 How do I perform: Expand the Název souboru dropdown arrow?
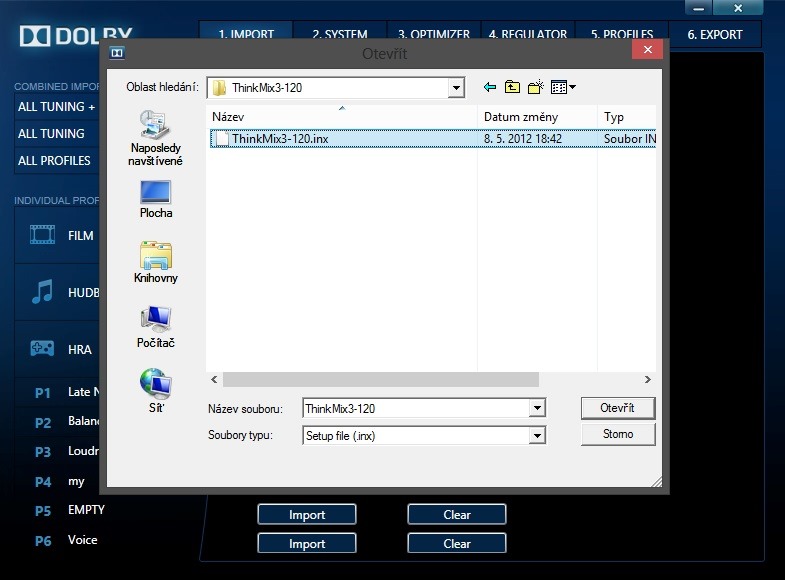coord(537,408)
